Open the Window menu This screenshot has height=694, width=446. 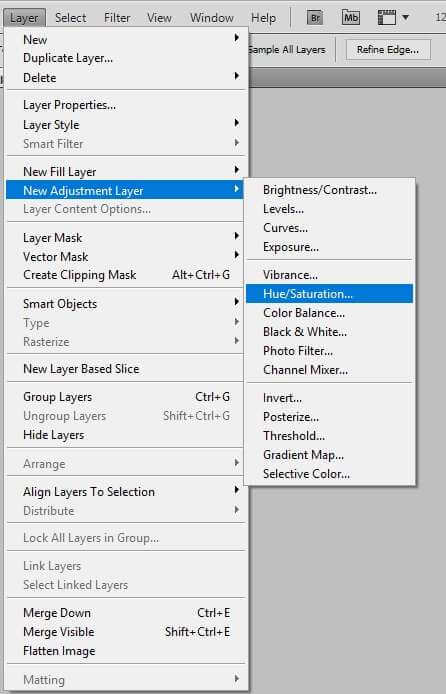point(211,18)
